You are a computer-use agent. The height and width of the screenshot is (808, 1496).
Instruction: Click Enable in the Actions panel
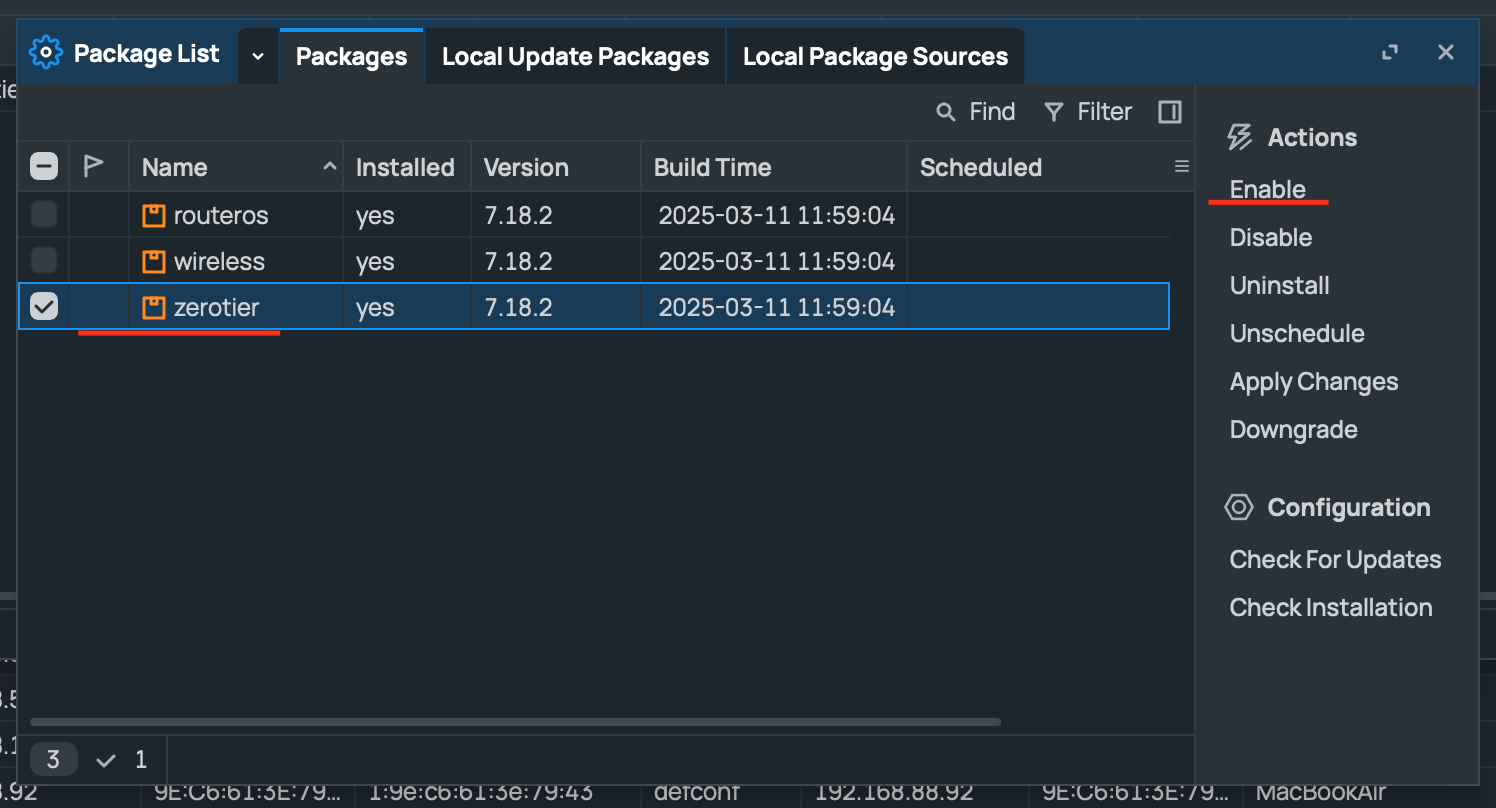(x=1267, y=189)
